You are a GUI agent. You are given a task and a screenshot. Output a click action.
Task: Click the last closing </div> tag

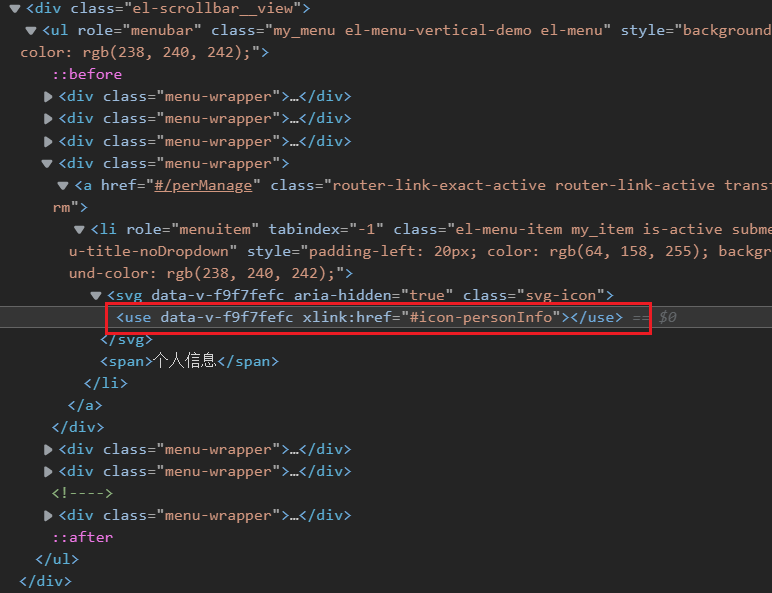(45, 581)
